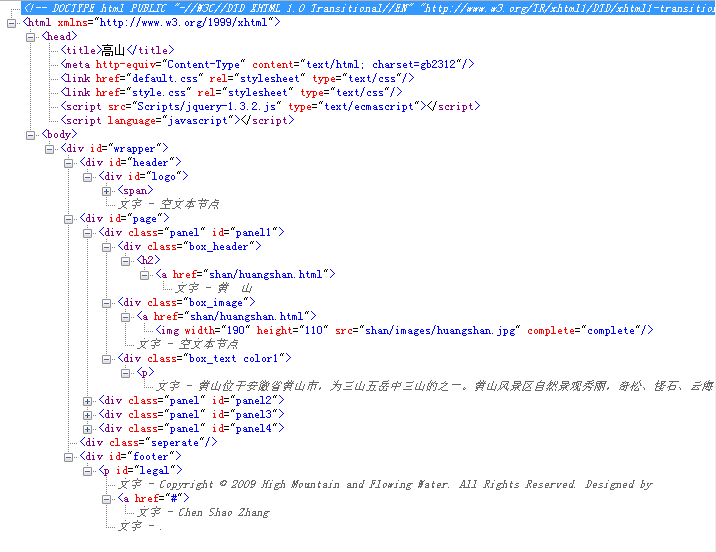
Task: Collapse the box_image div node
Action: (x=106, y=303)
